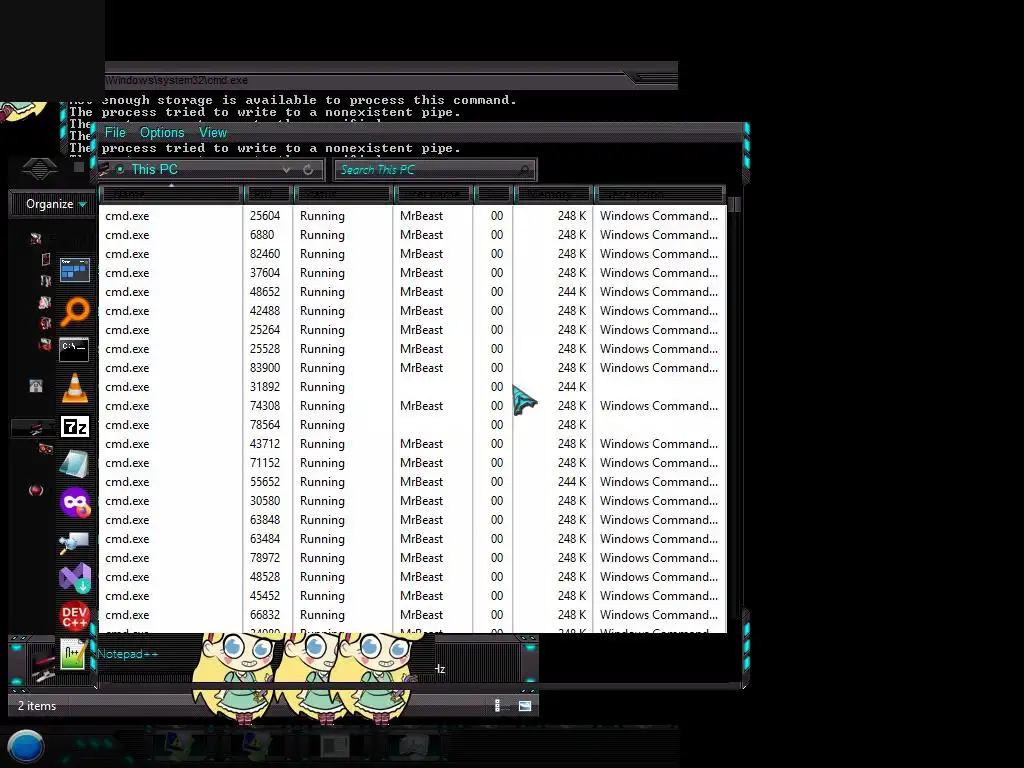Launch the purple masked browser icon
The width and height of the screenshot is (1024, 768).
(74, 503)
